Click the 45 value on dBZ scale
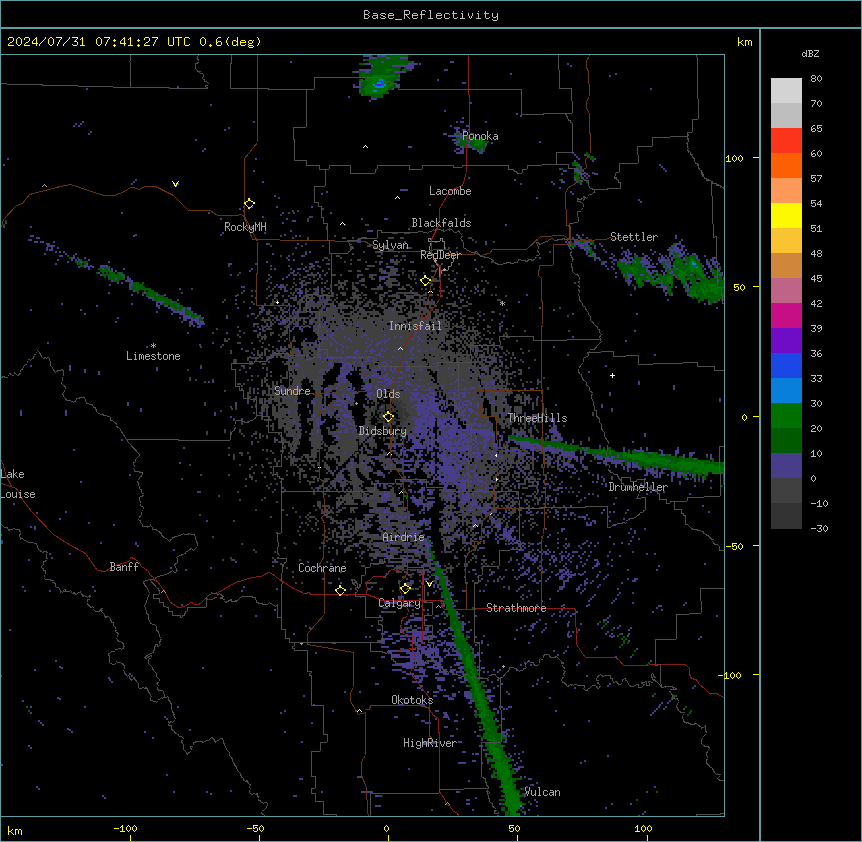The image size is (862, 842). pyautogui.click(x=816, y=278)
